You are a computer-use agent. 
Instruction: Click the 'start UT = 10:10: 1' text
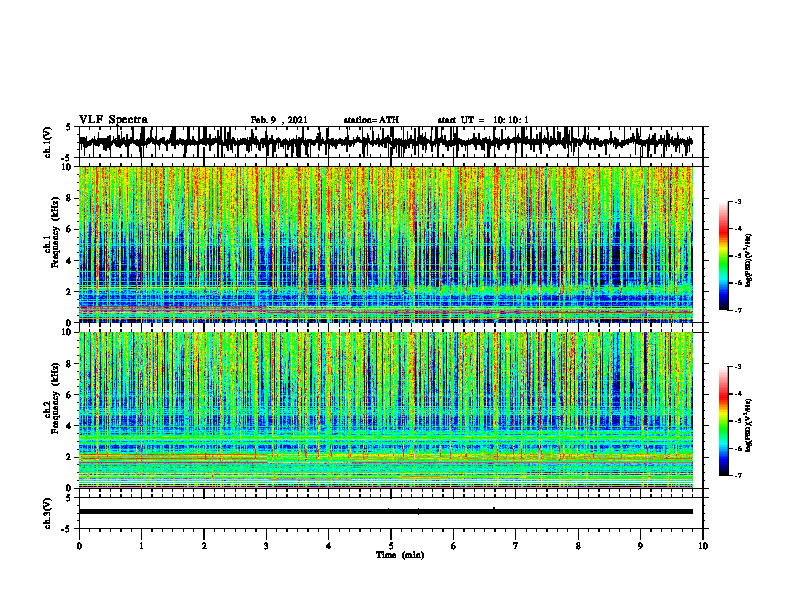(x=483, y=120)
